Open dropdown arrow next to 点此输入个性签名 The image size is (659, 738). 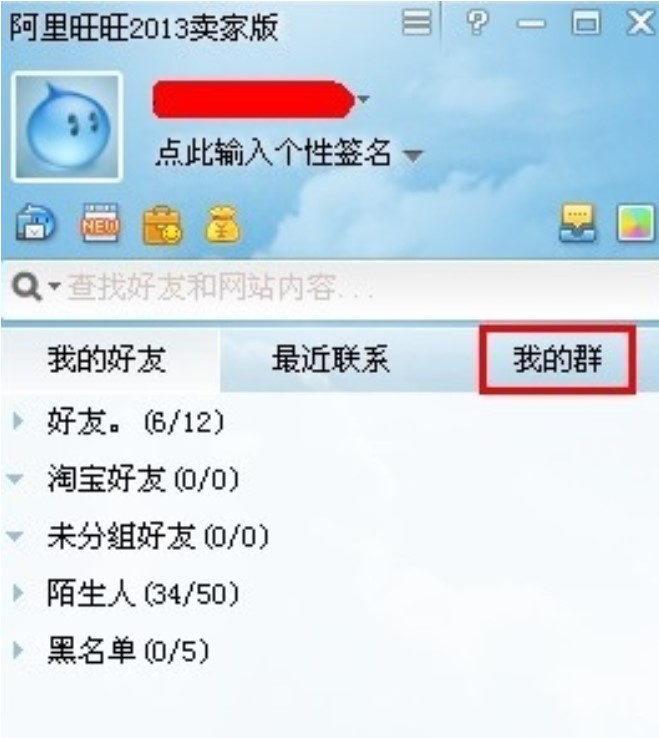(413, 155)
